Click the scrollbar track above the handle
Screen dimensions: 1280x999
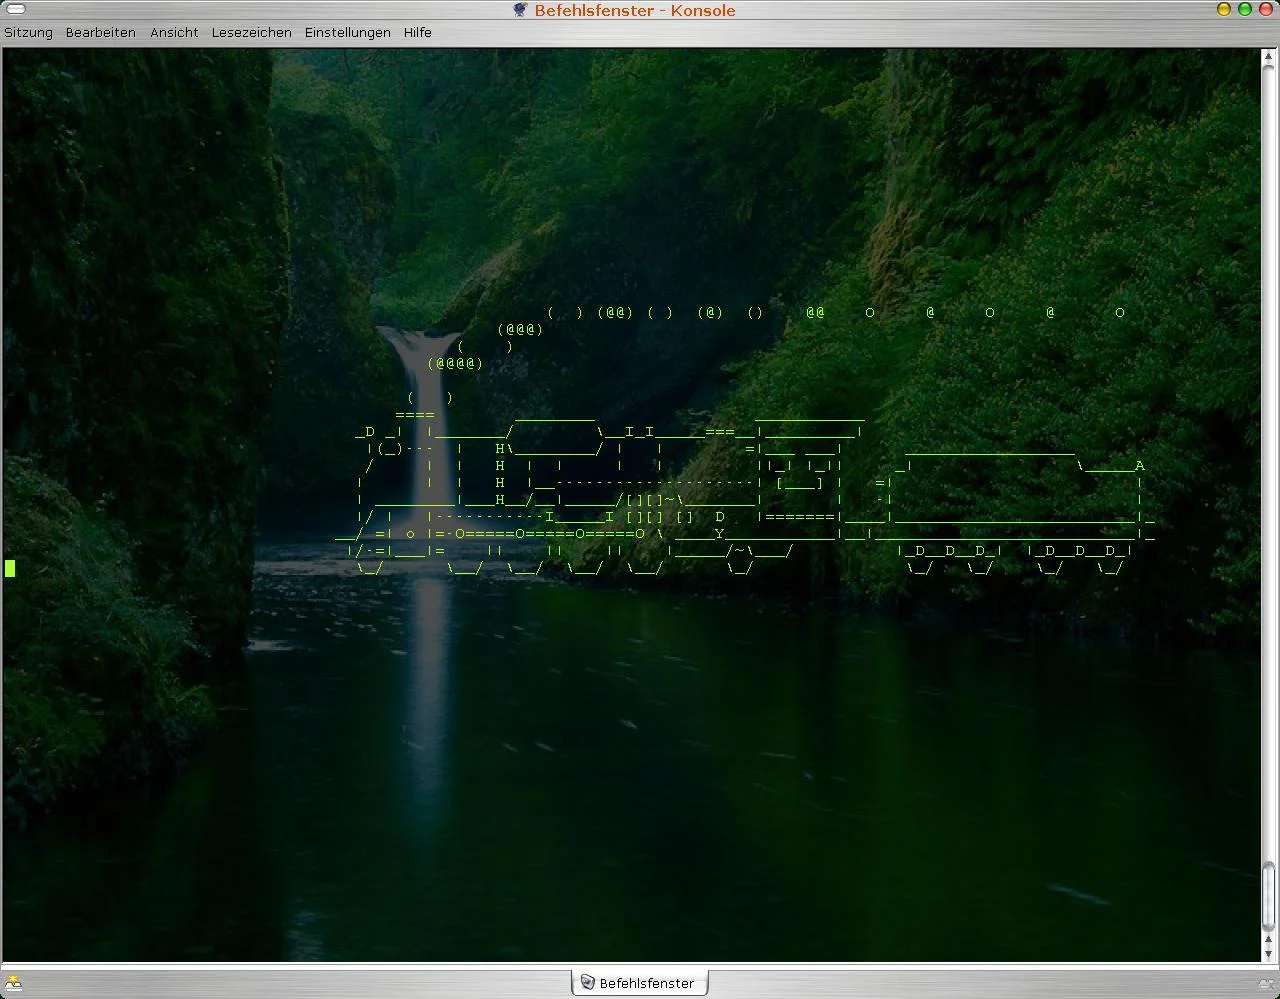pyautogui.click(x=1269, y=450)
